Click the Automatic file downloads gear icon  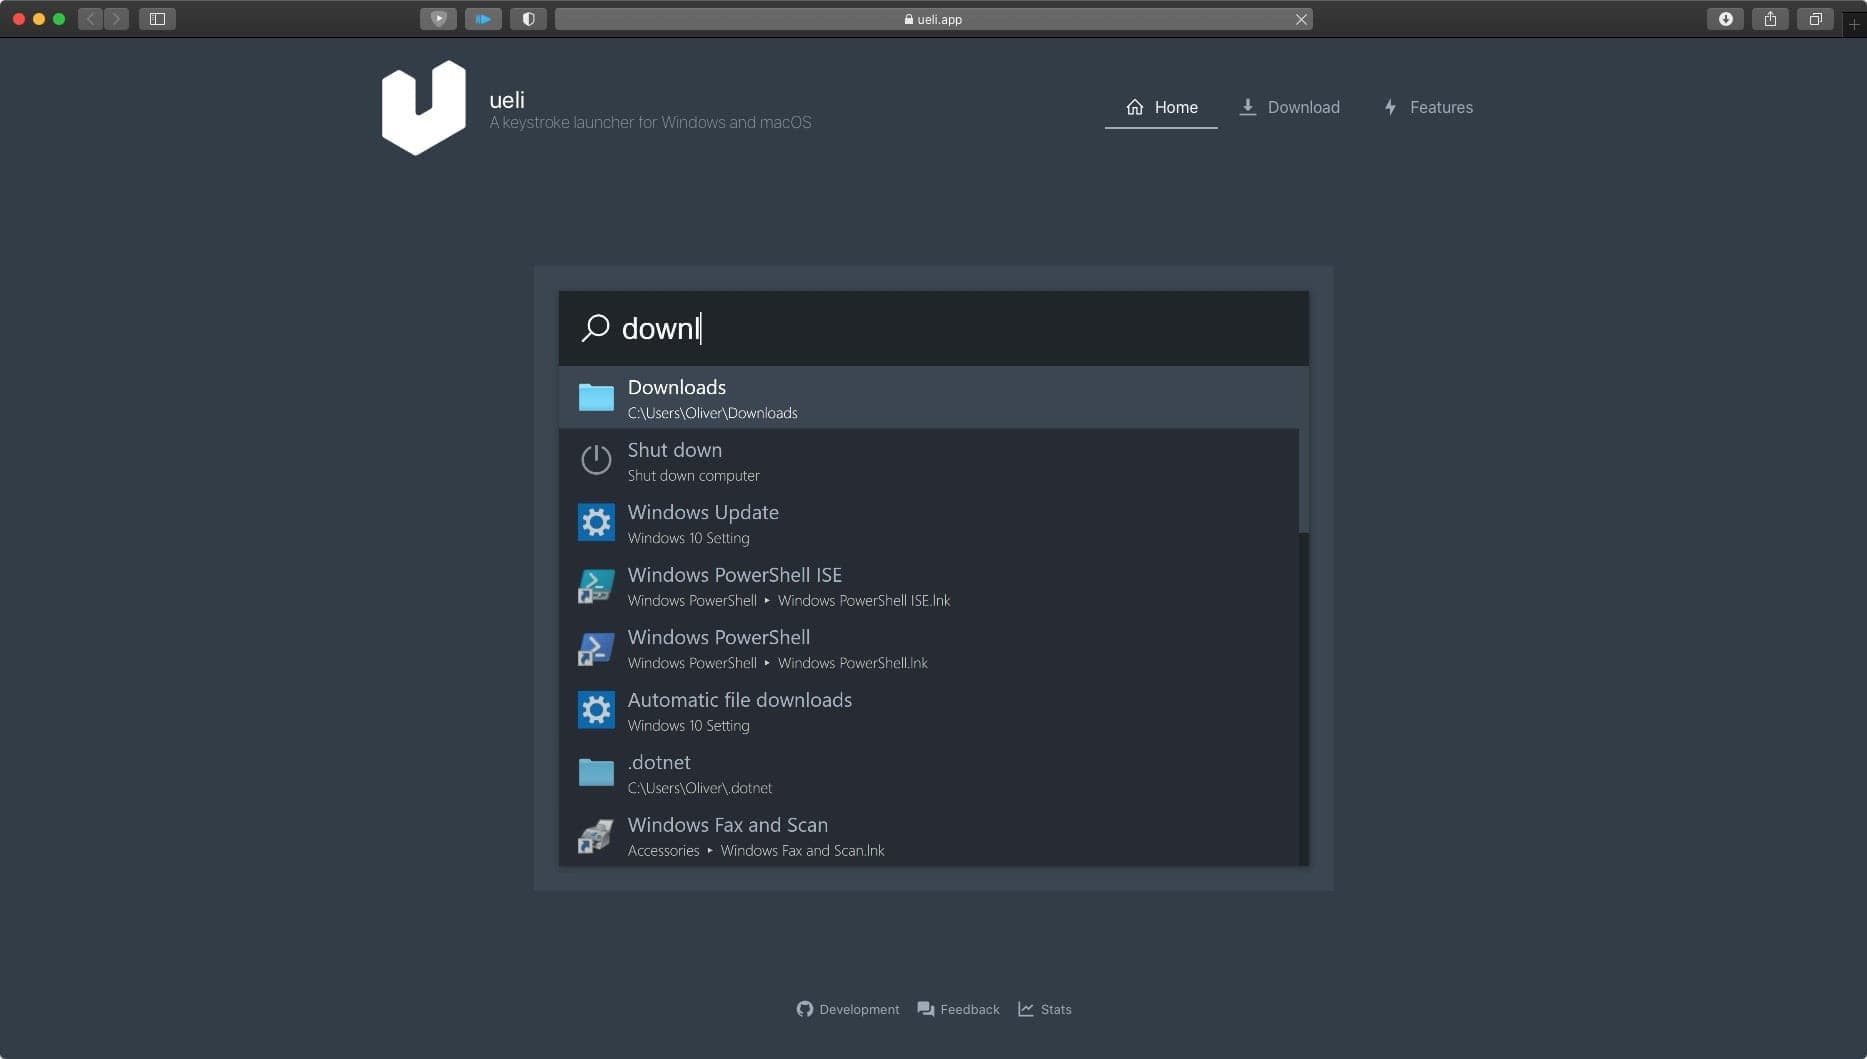click(596, 710)
